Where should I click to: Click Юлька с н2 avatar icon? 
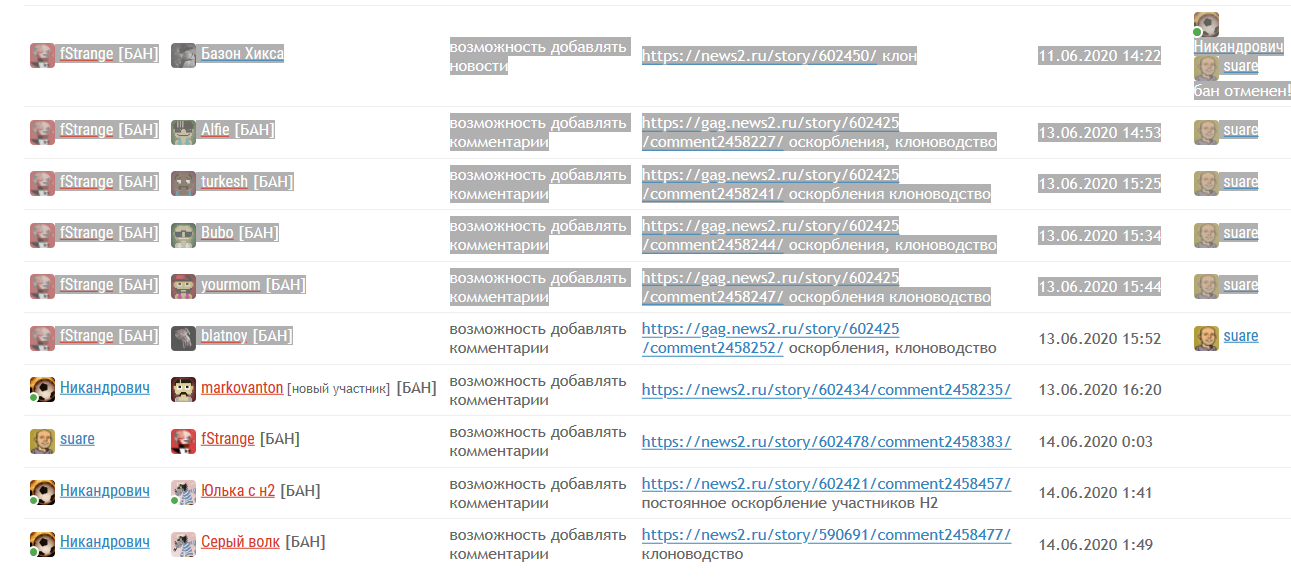pos(183,492)
